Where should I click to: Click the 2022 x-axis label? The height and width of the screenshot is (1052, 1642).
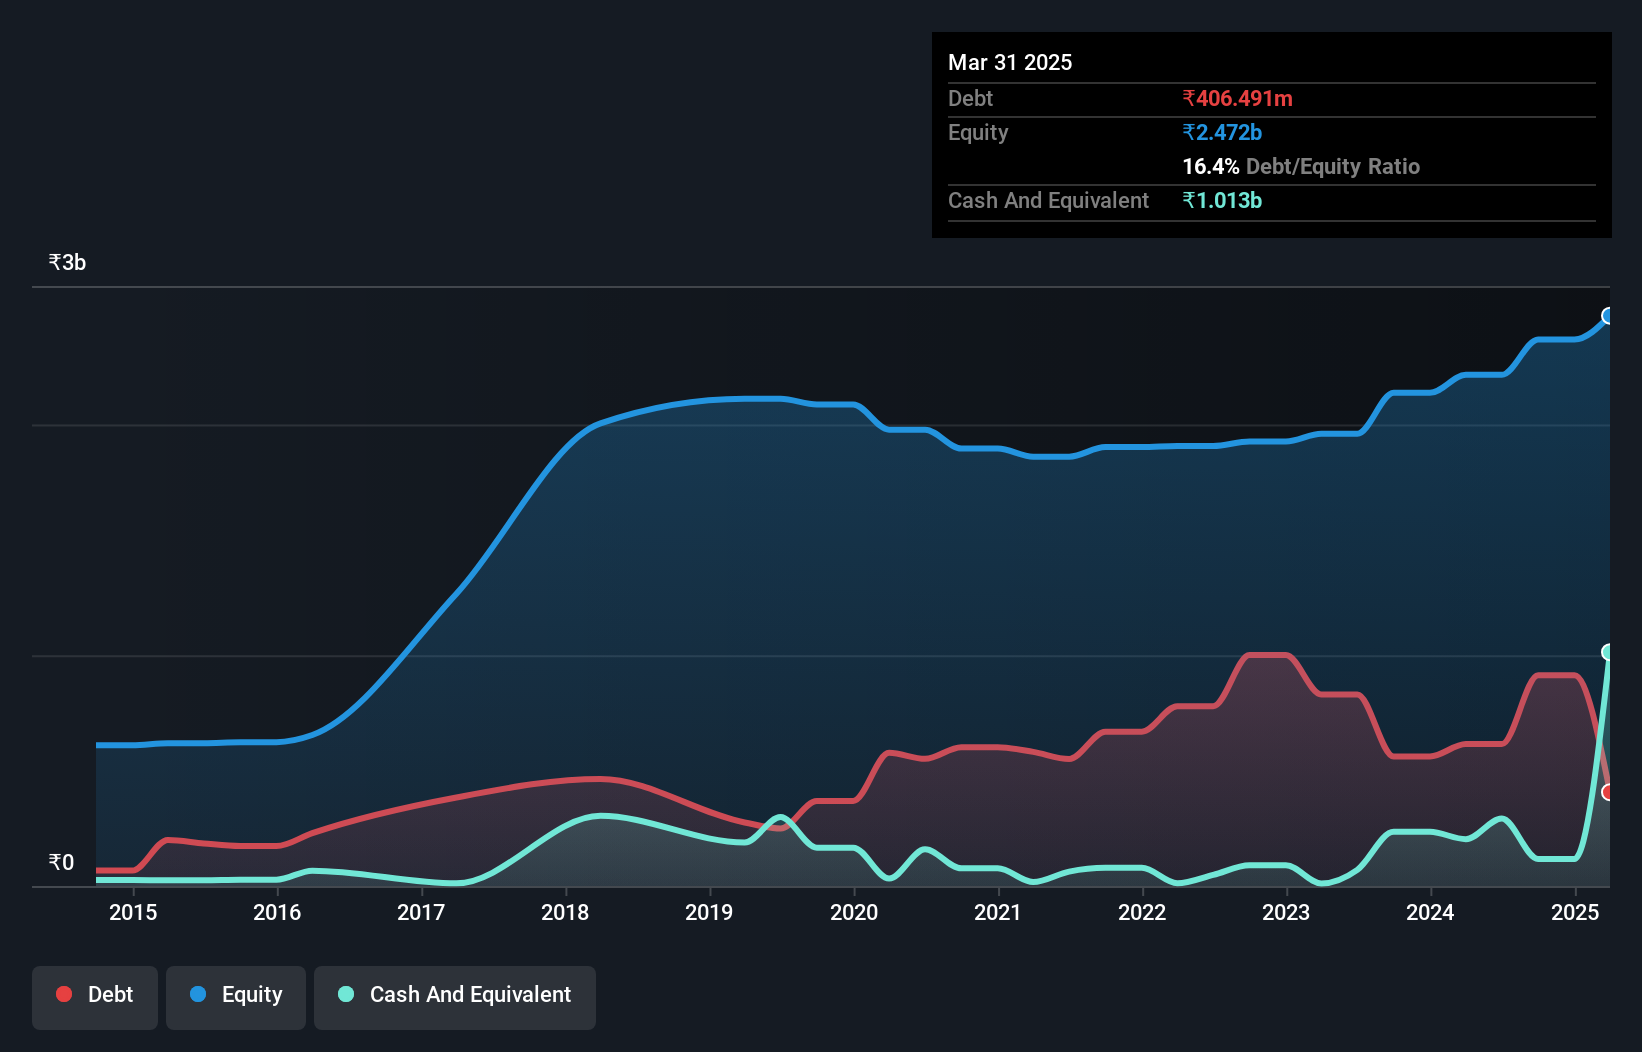(x=1142, y=912)
